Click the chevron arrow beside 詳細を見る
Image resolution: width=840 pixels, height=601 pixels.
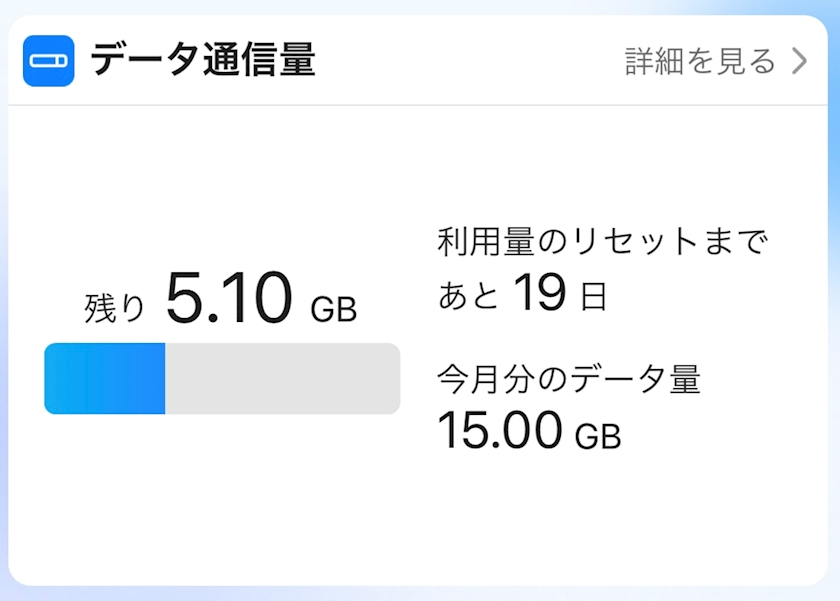(800, 61)
